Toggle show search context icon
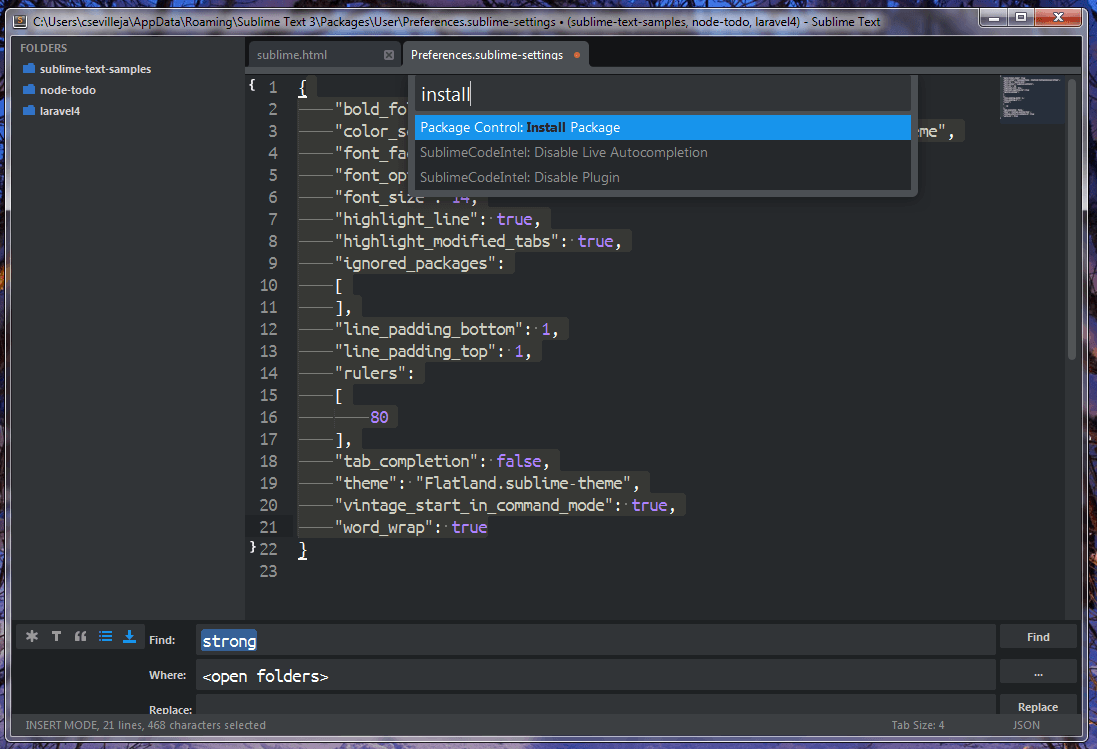The image size is (1097, 749). (x=105, y=636)
